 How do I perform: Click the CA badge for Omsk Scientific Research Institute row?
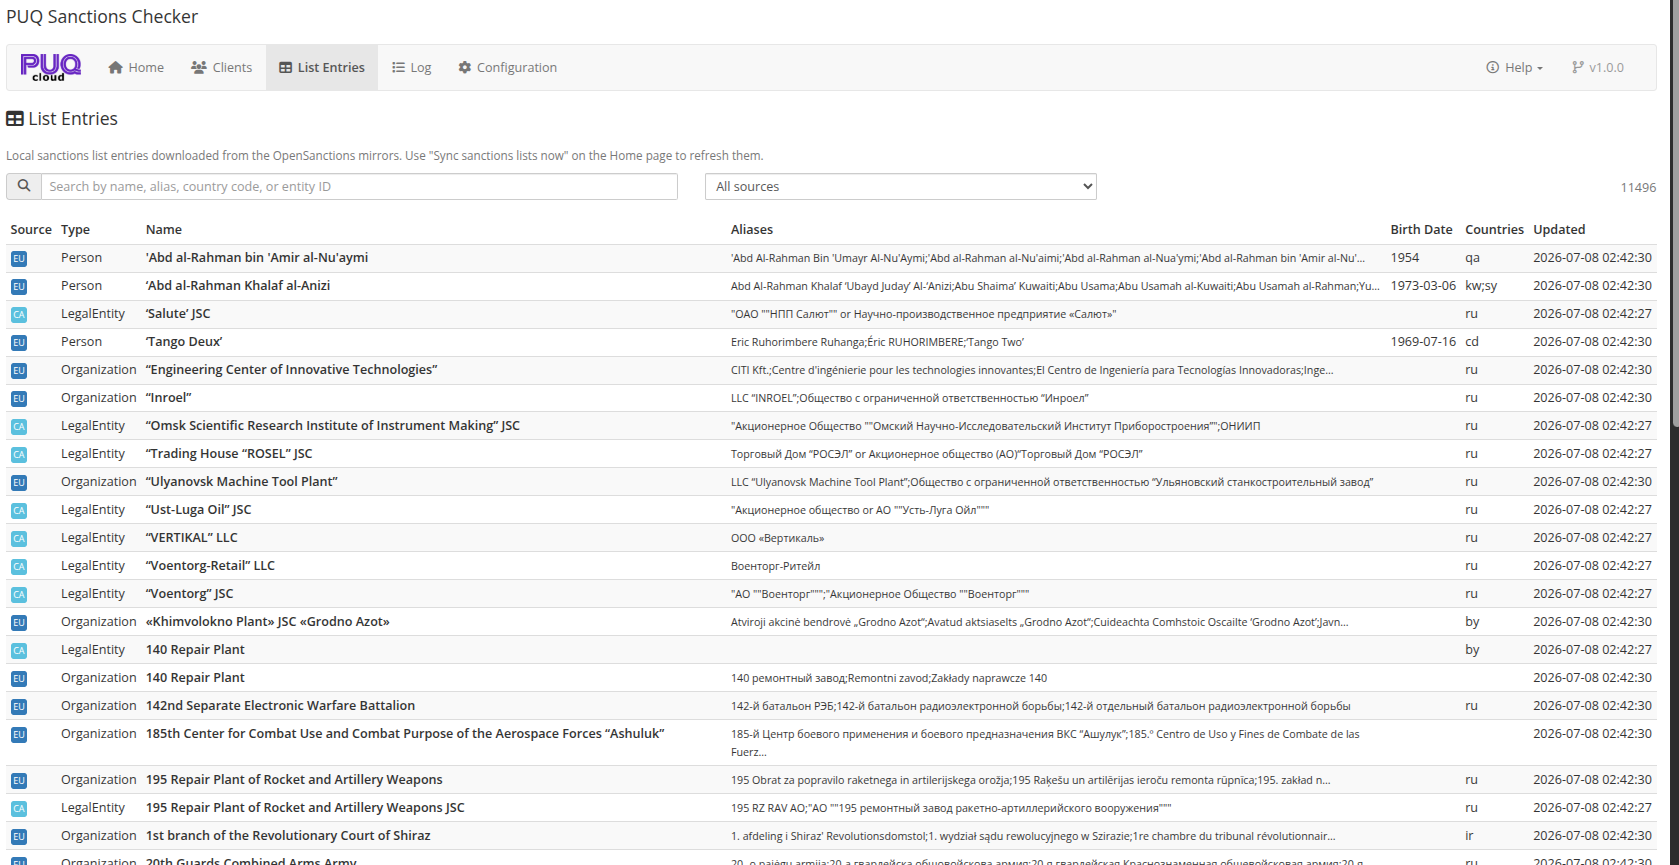[19, 426]
